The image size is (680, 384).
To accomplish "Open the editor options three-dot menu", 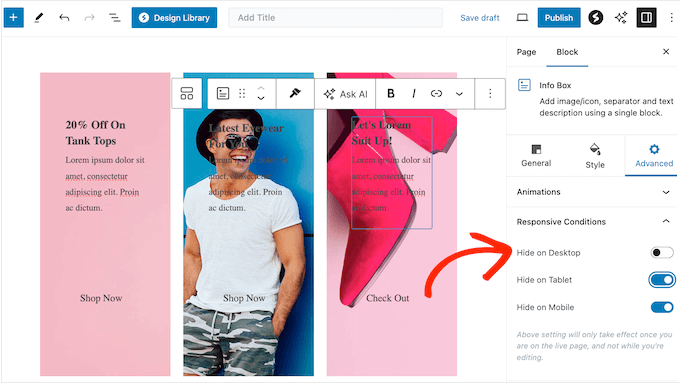I will click(671, 18).
